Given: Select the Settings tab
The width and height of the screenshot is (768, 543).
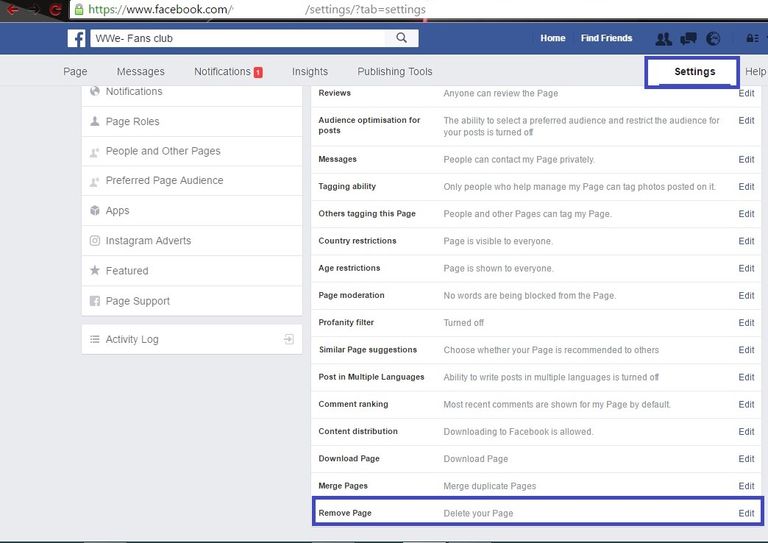Looking at the screenshot, I should (694, 72).
